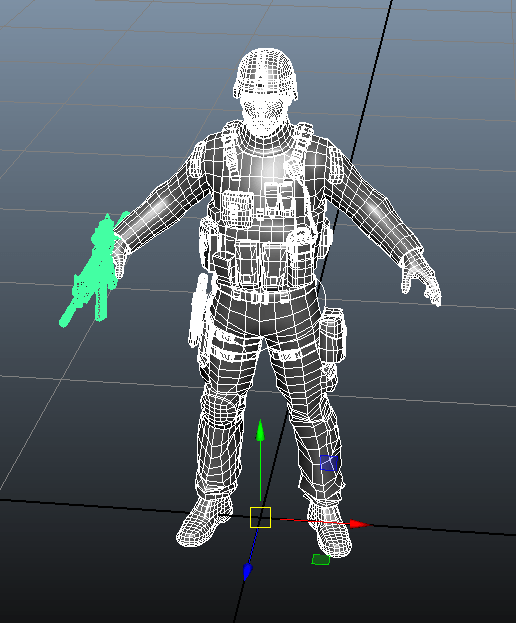The image size is (516, 623).
Task: Select the boot under the red arrow
Action: point(330,530)
